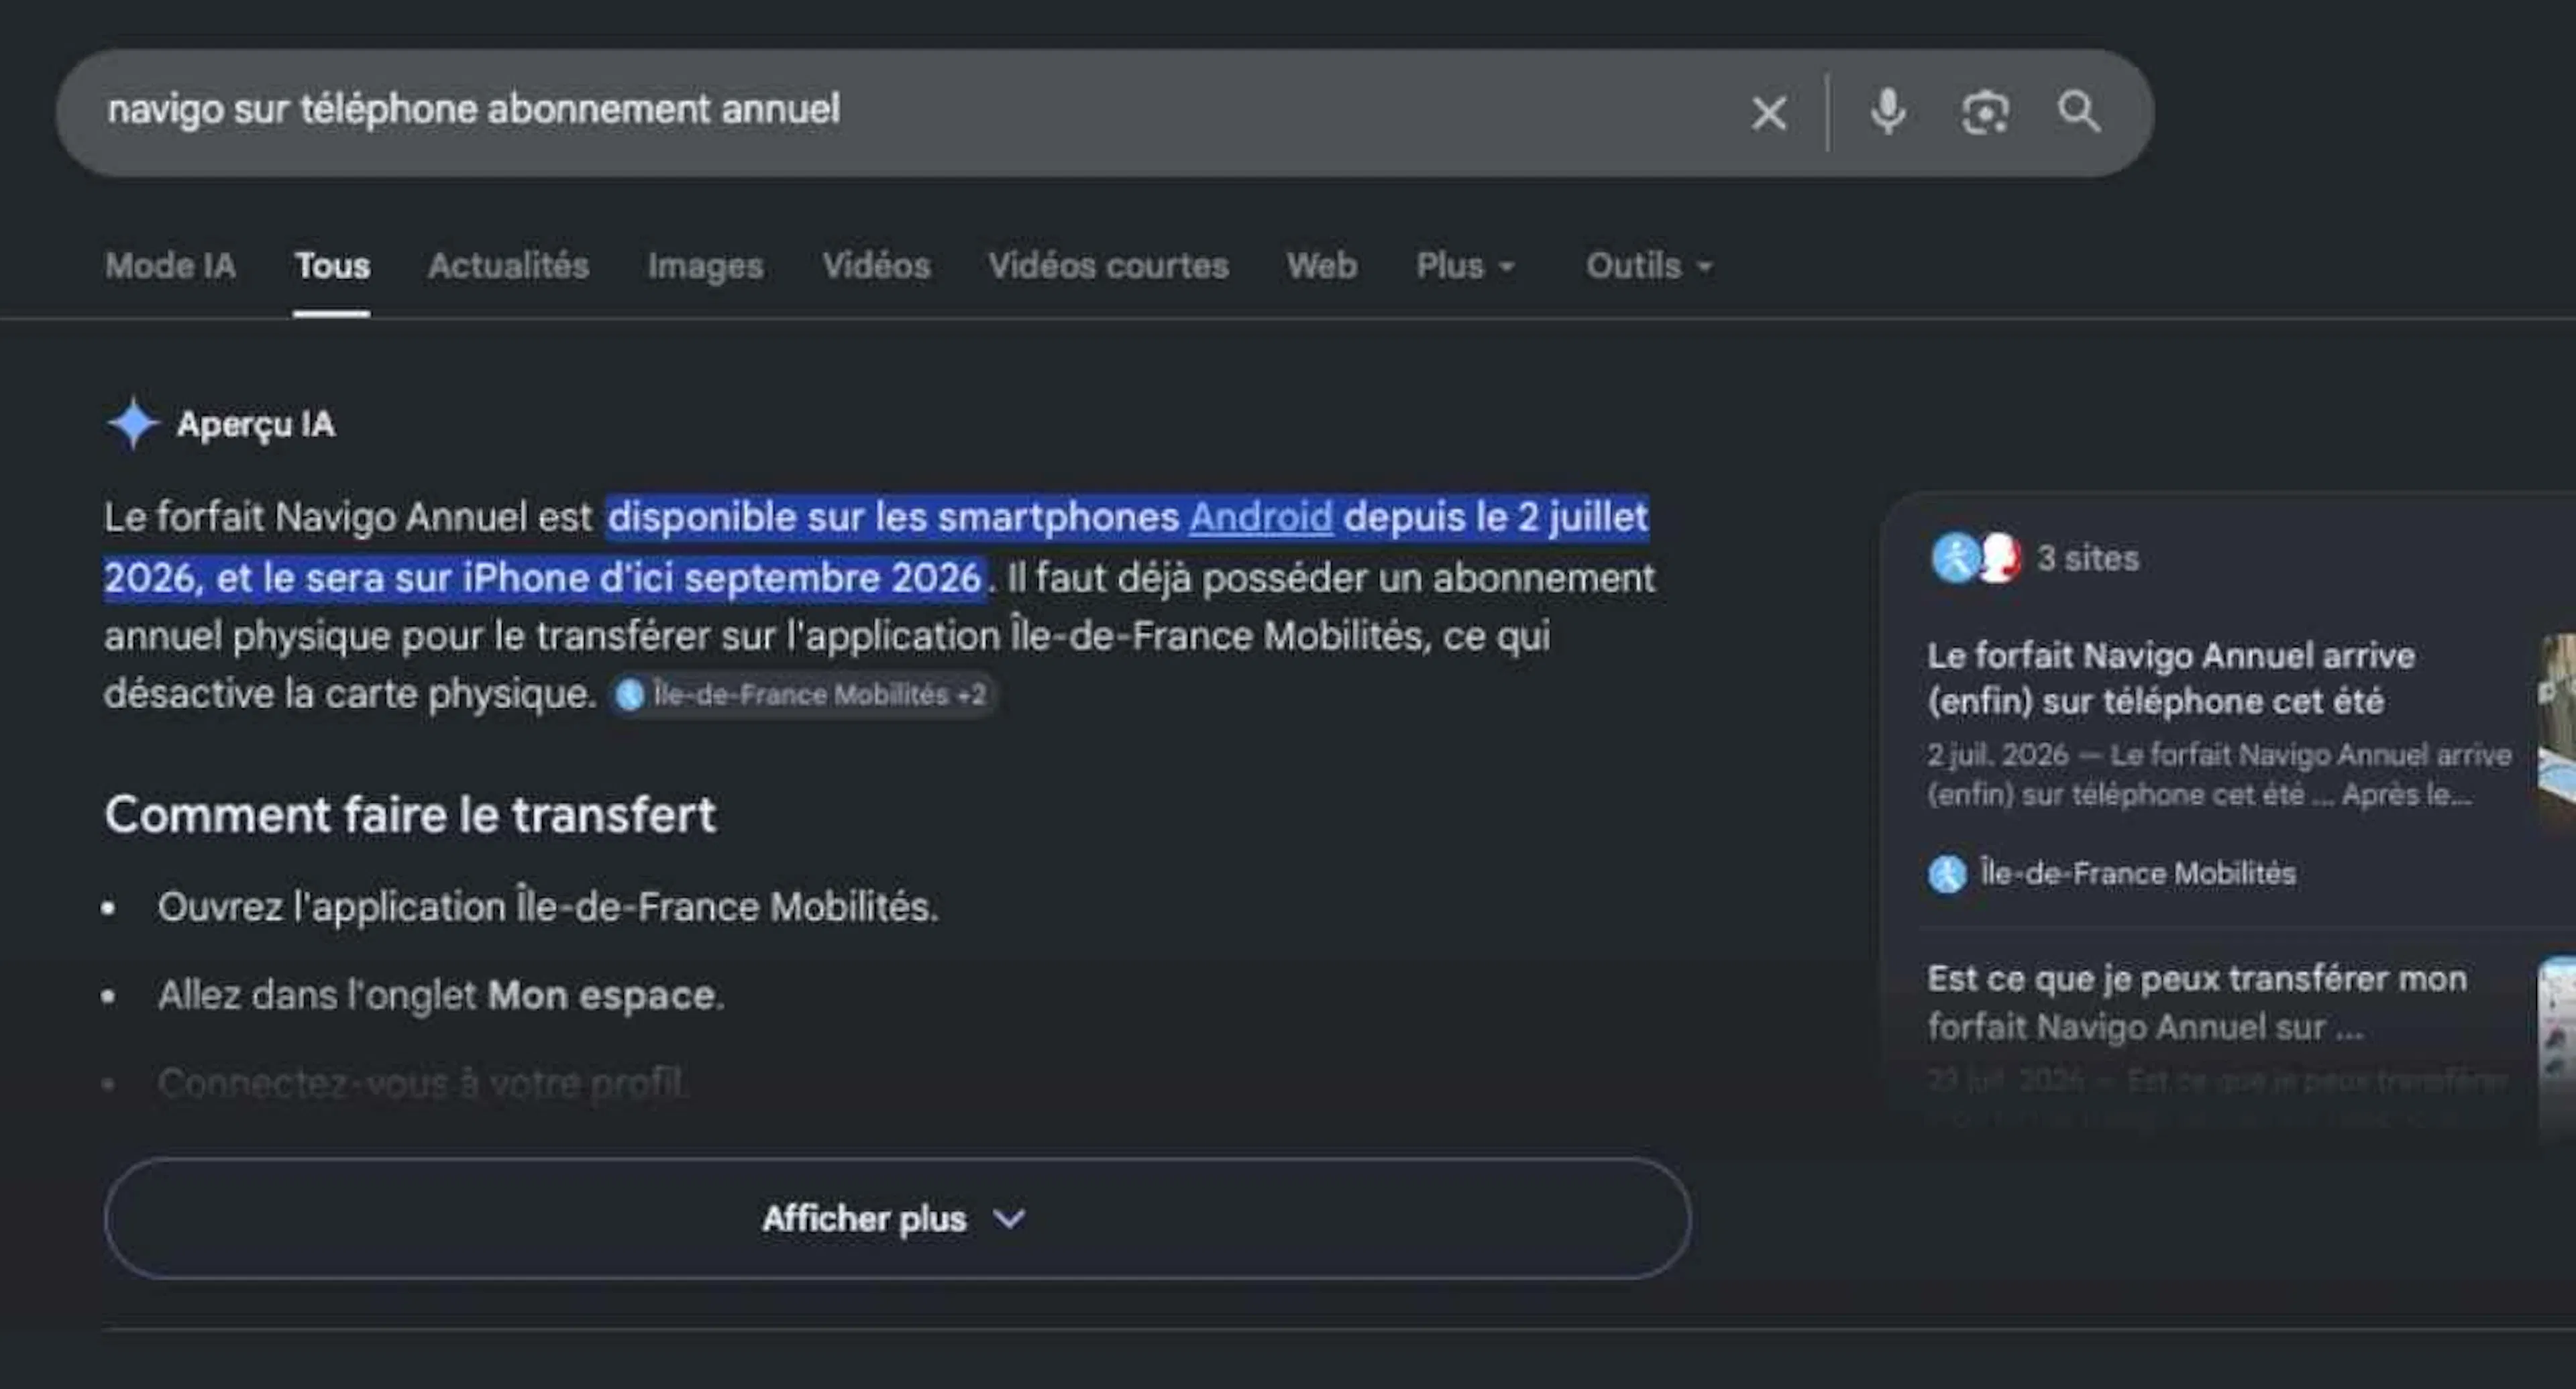Switch to Mode IA tab

point(170,266)
